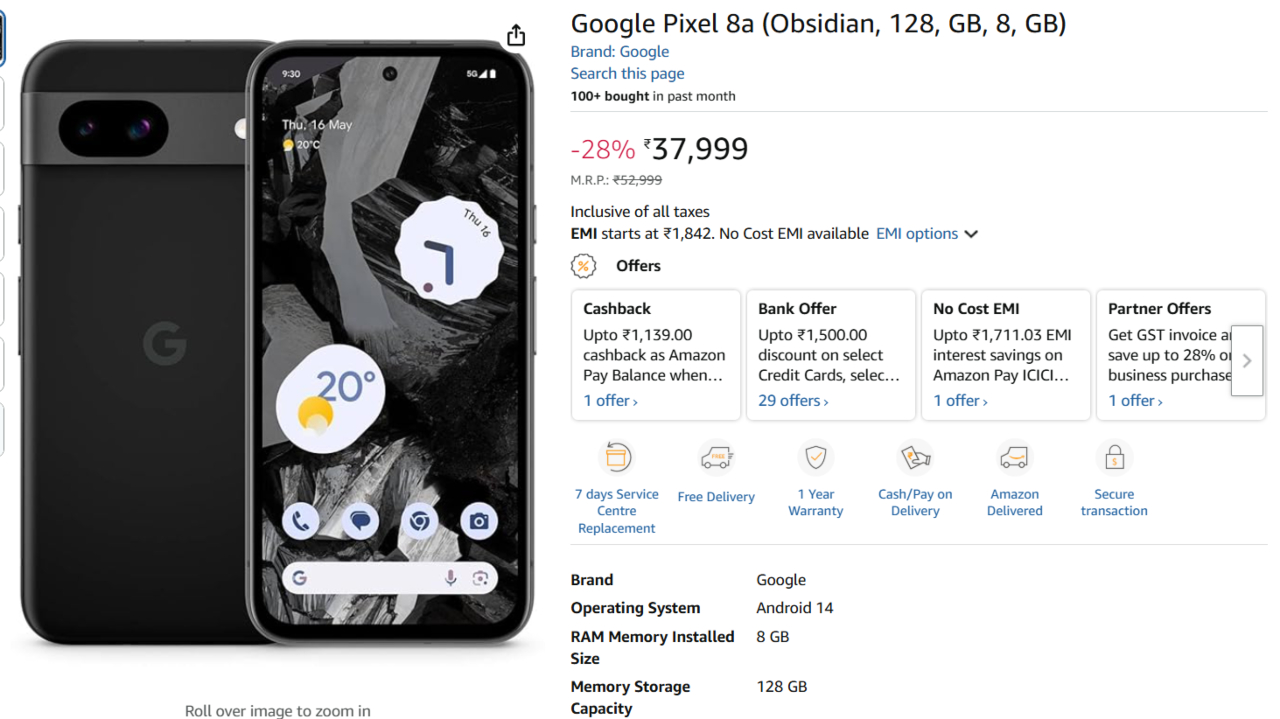Click the Free Delivery truck icon
The image size is (1280, 719).
pos(716,458)
